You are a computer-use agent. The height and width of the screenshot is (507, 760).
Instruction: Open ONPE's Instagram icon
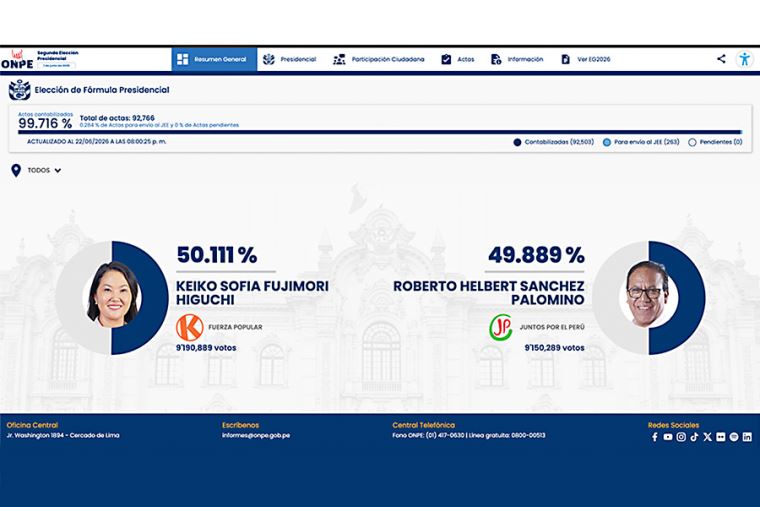681,437
